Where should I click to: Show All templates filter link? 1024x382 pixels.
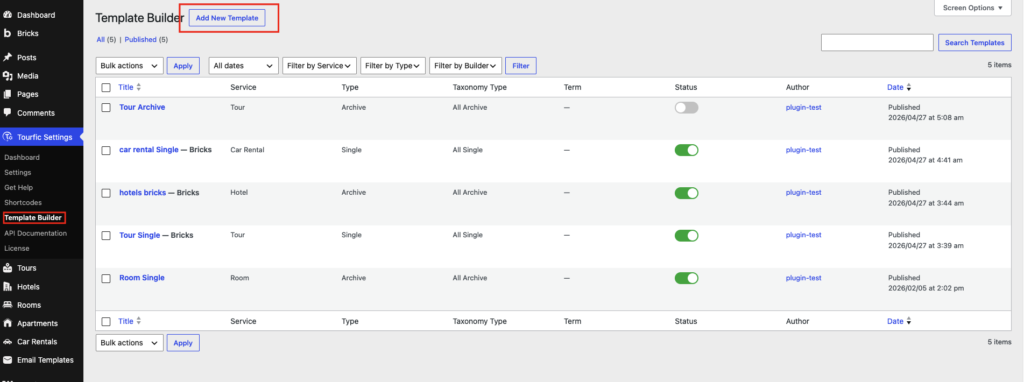pyautogui.click(x=101, y=39)
